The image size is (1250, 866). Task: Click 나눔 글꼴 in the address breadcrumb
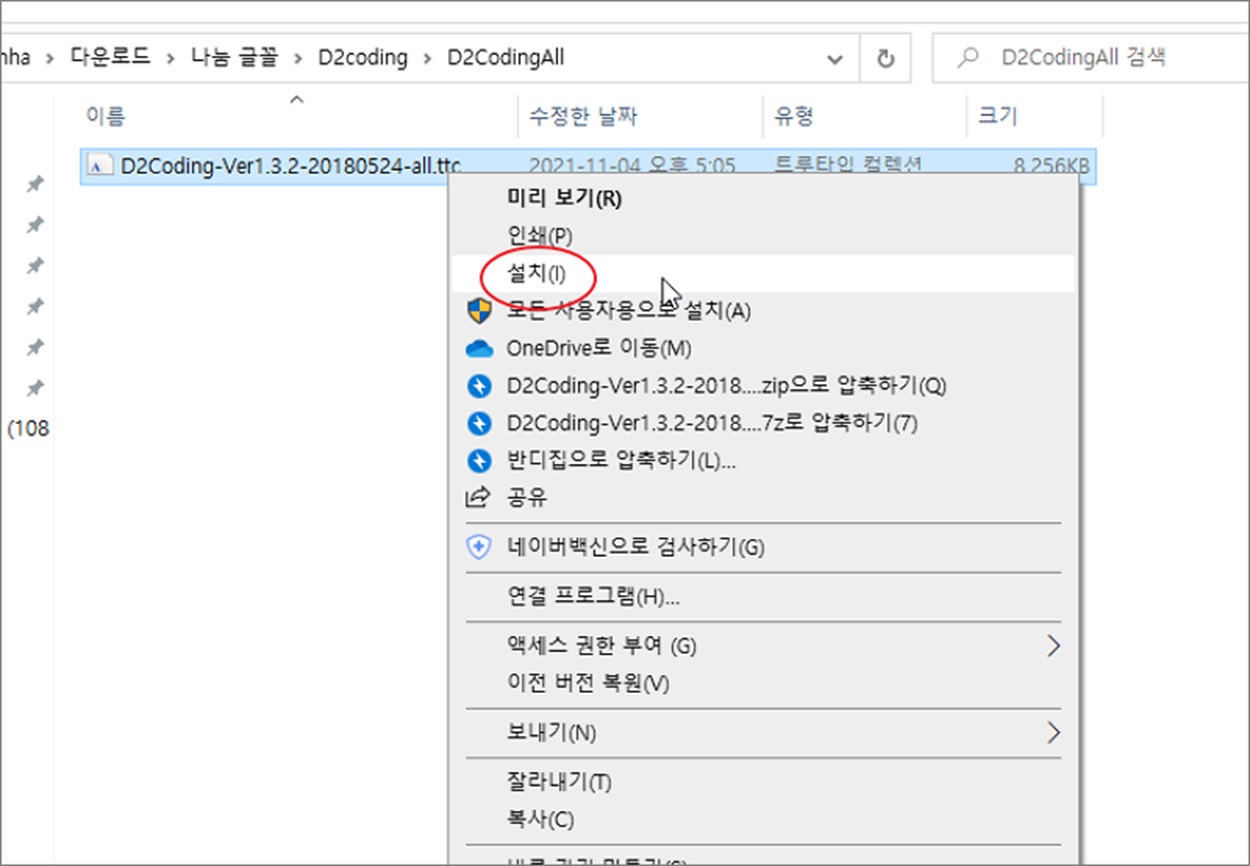pyautogui.click(x=235, y=58)
